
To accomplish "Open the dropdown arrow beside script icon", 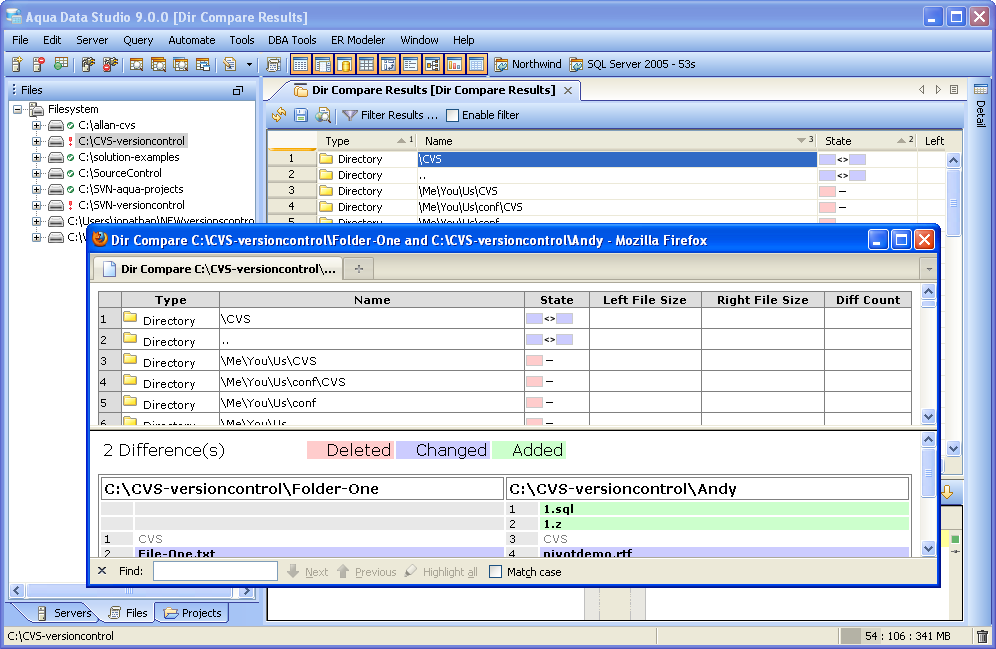I will click(x=249, y=64).
